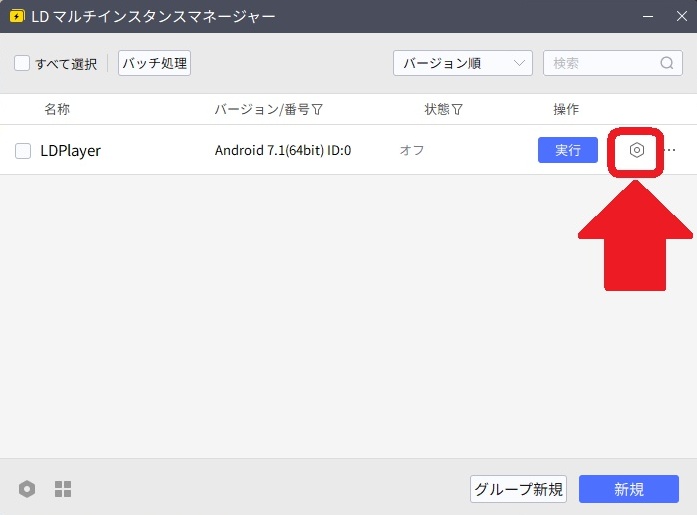Click the グループ新規 button
Image resolution: width=697 pixels, height=515 pixels.
(518, 489)
